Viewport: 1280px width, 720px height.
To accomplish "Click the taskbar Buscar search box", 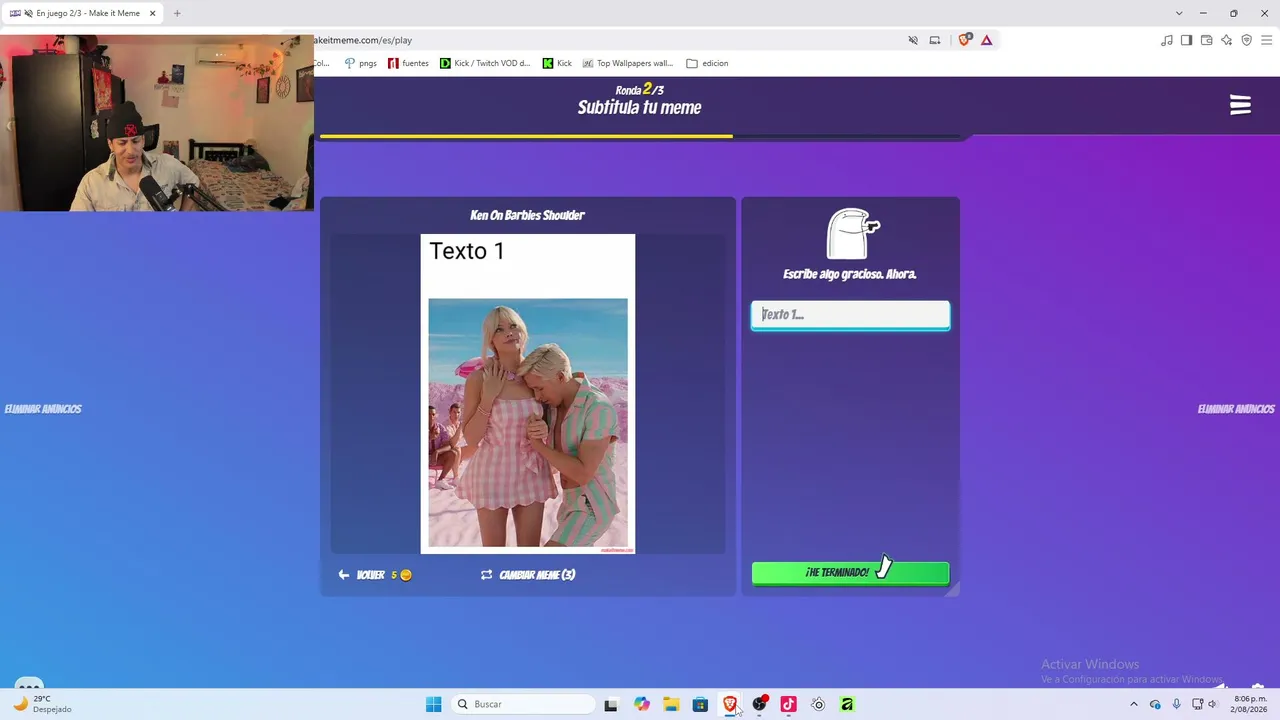I will [523, 704].
